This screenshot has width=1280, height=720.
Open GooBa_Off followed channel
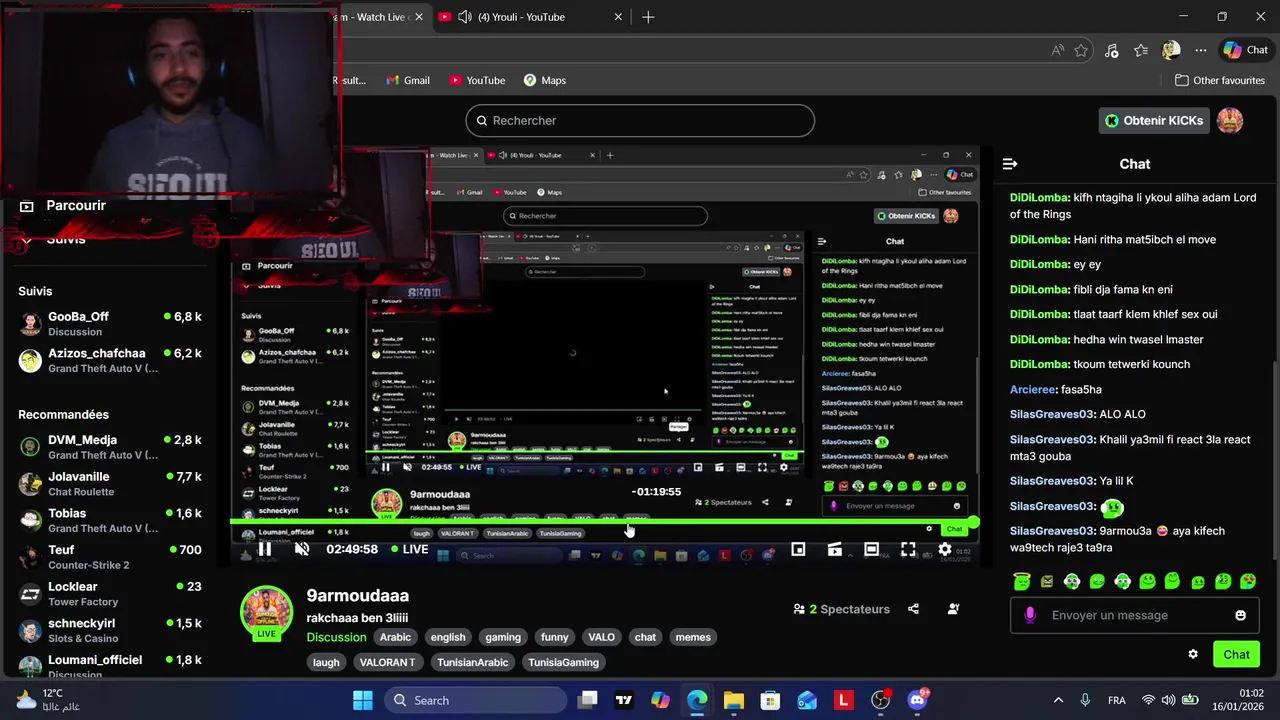[110, 323]
